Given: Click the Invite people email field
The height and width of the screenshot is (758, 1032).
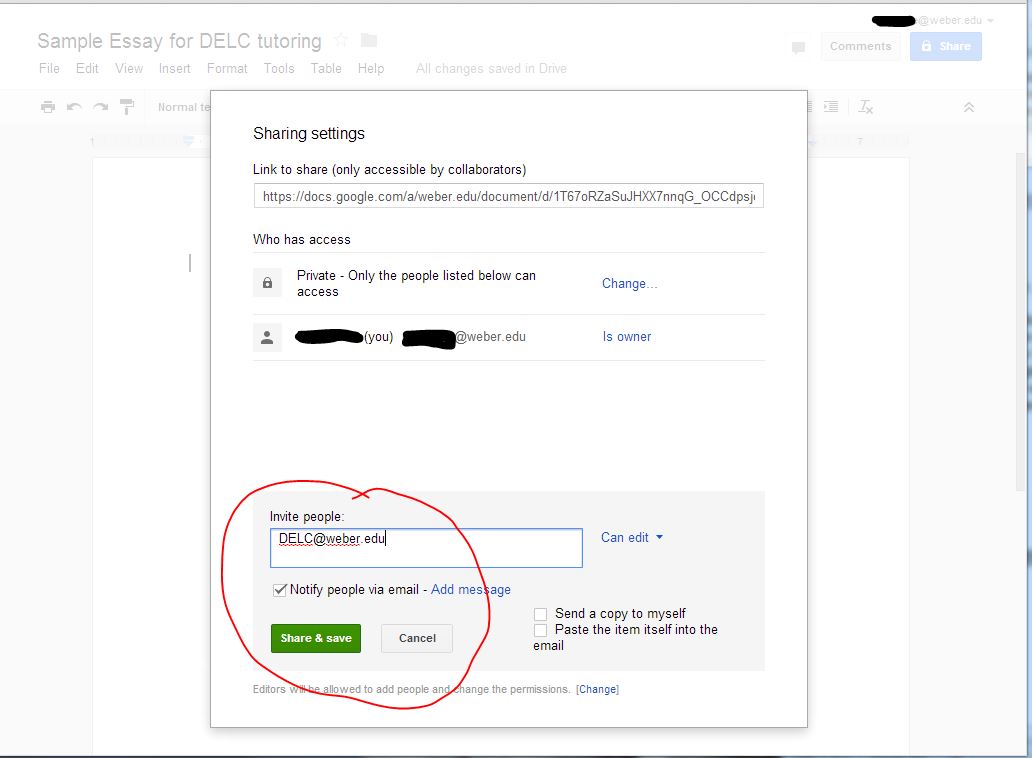Looking at the screenshot, I should (426, 548).
